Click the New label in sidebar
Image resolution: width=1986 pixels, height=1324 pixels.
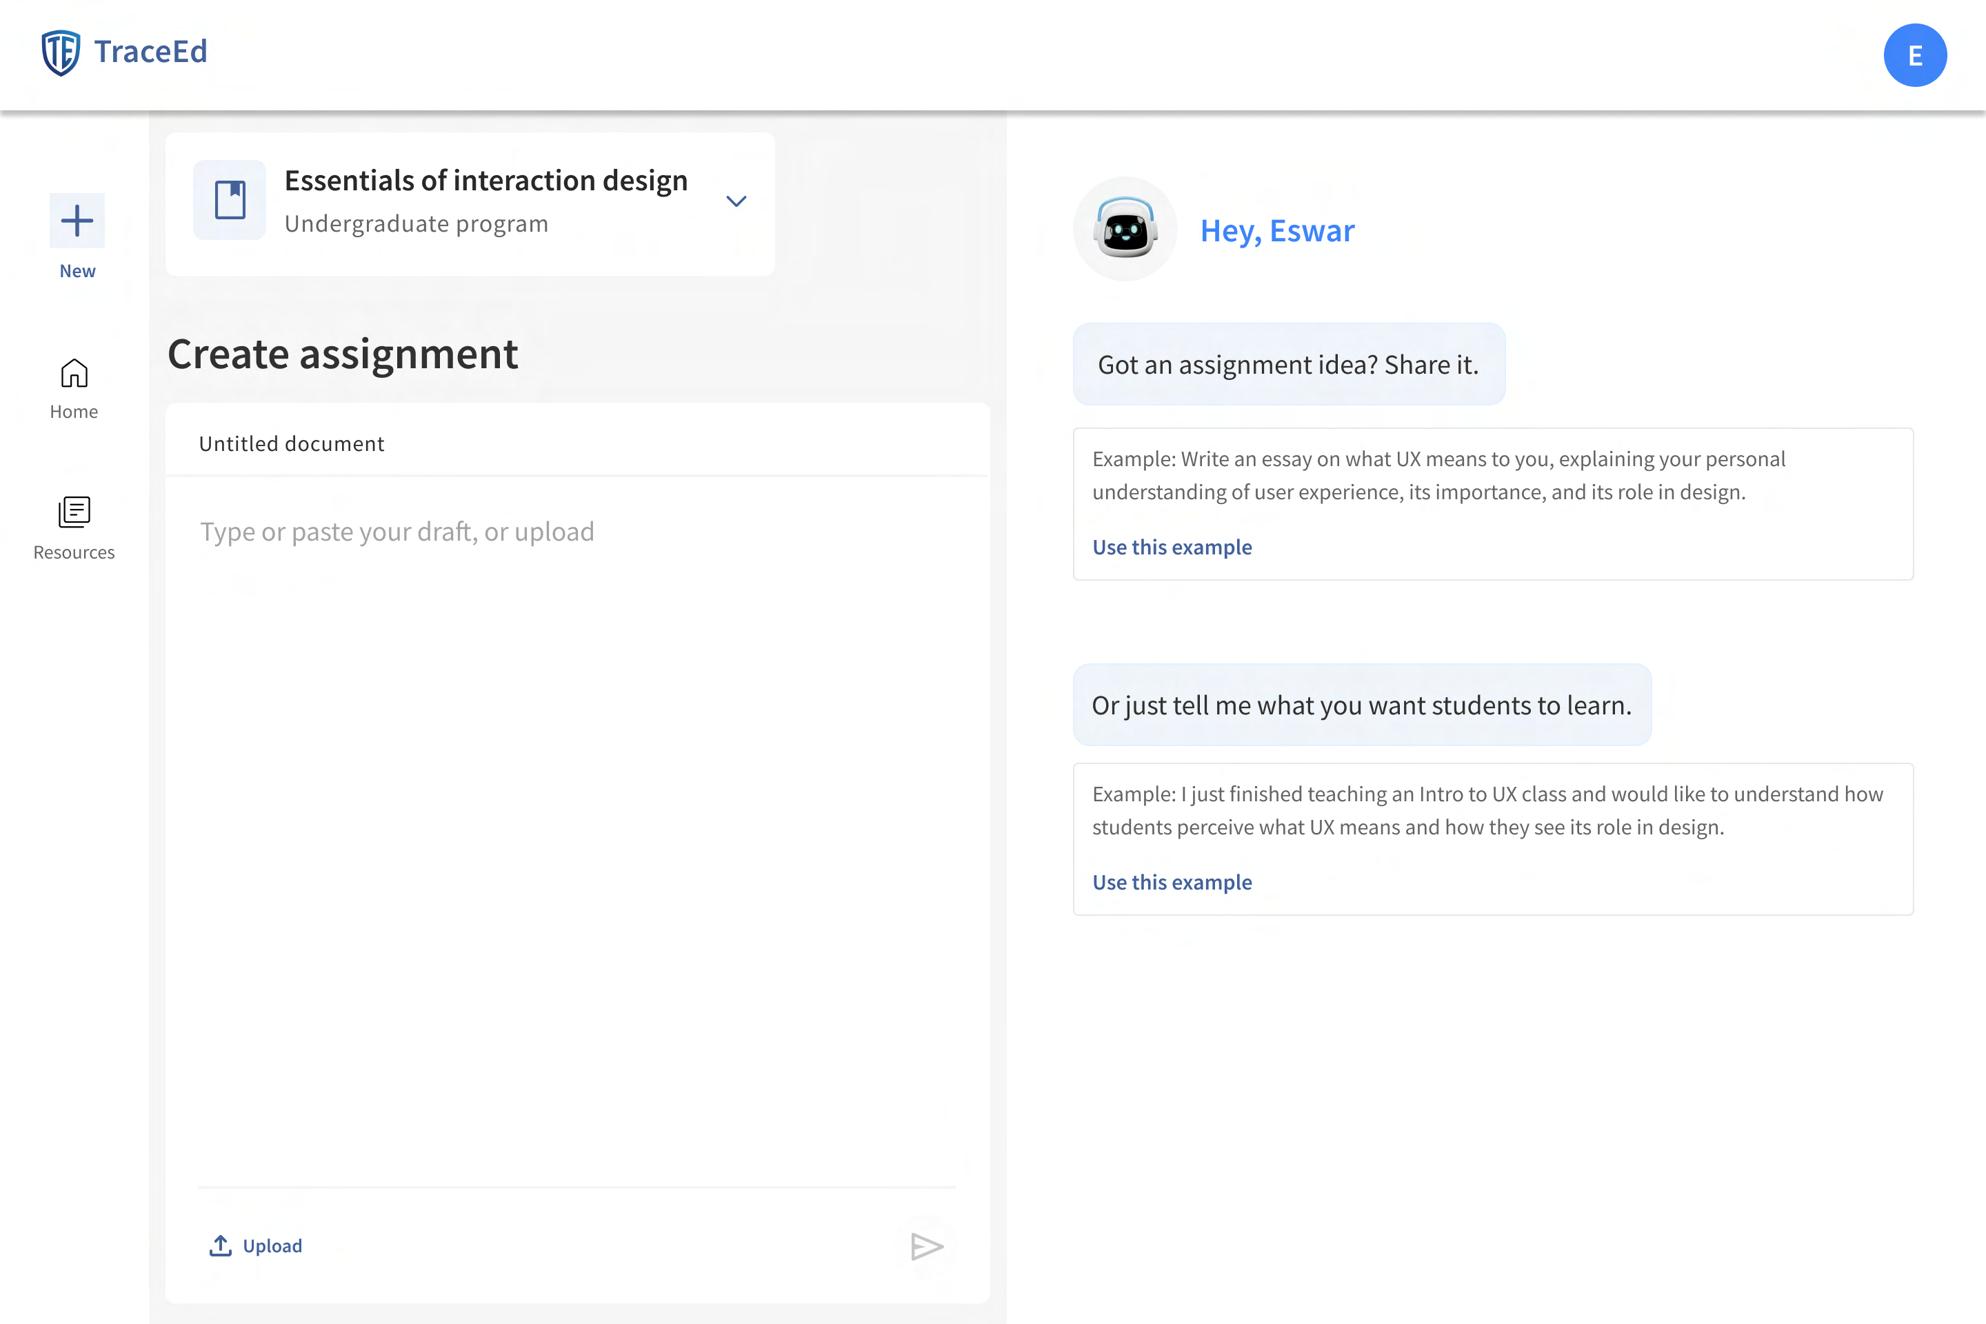coord(77,271)
